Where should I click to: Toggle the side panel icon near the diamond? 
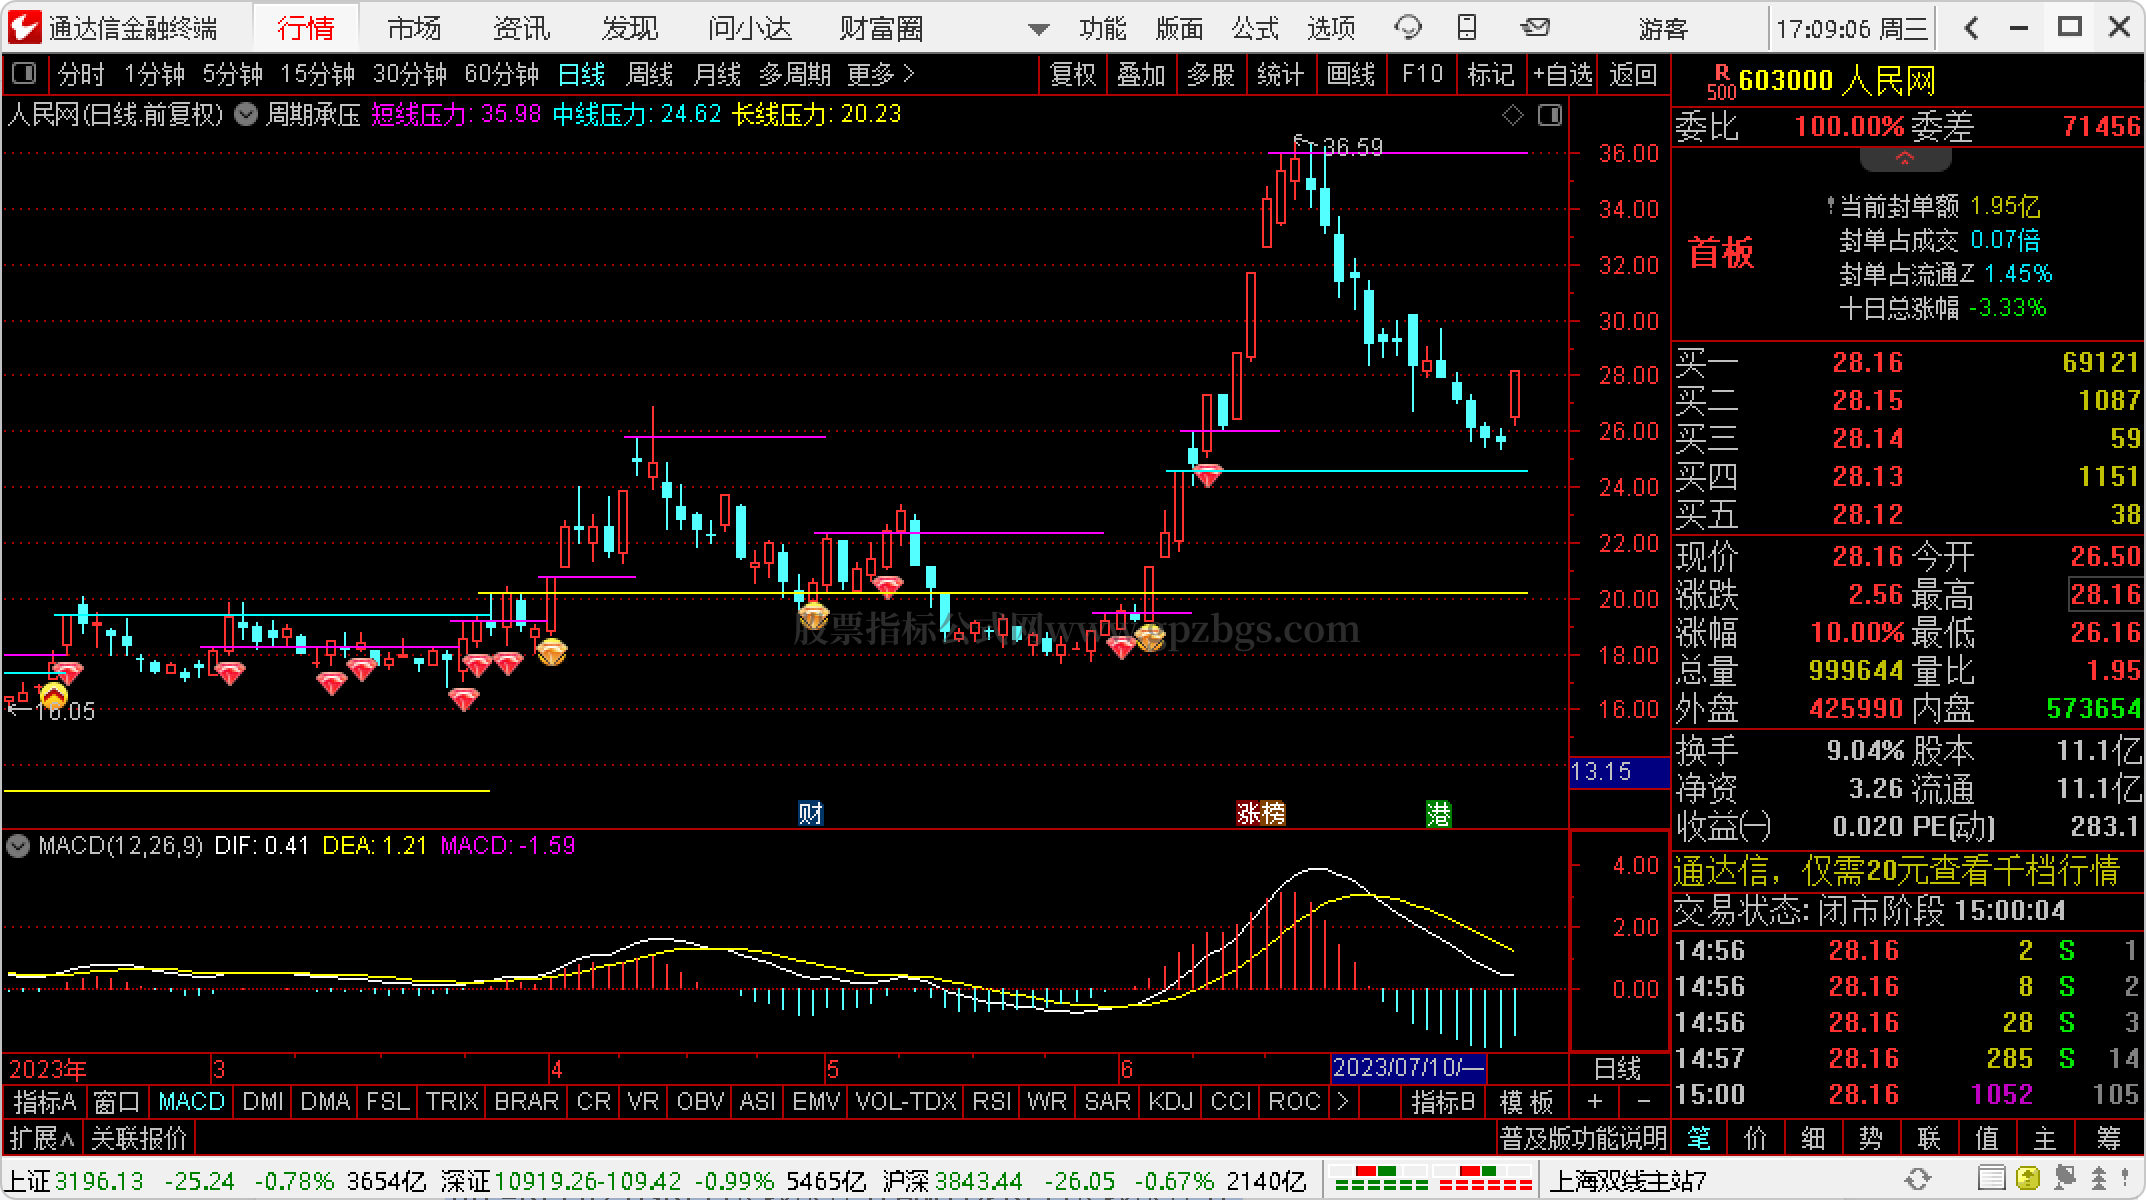(x=1550, y=116)
